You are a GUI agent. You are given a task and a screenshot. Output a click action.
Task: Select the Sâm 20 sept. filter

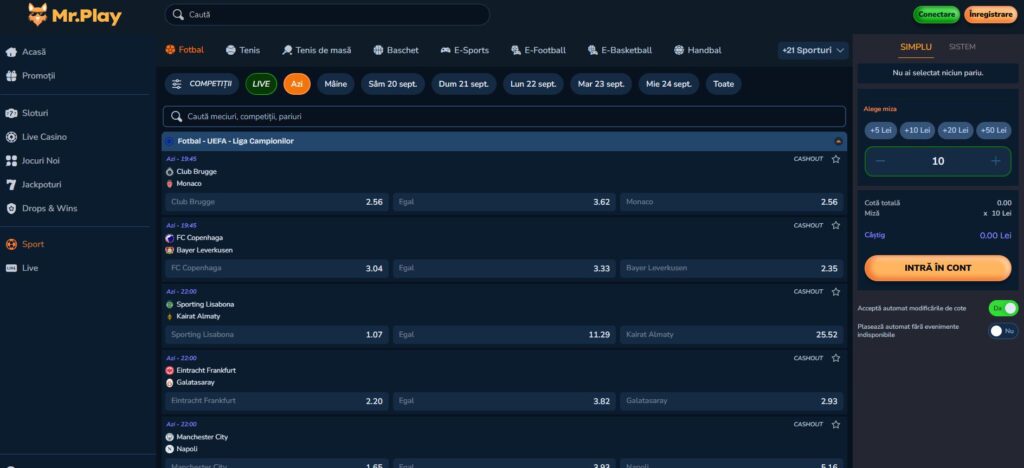click(392, 84)
